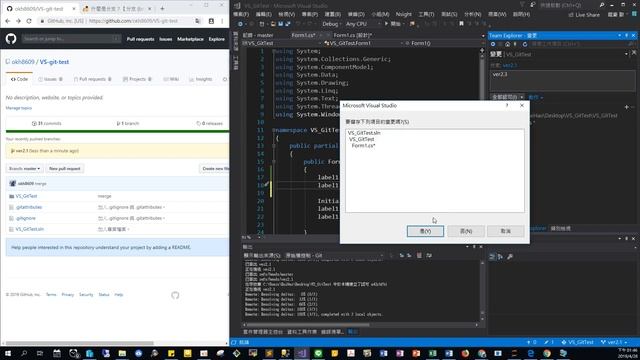Click the commit message box with ver2.3
The image size is (640, 360).
click(562, 80)
